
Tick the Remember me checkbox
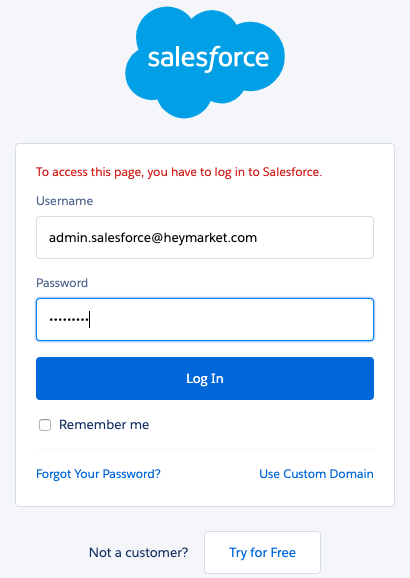(x=45, y=425)
